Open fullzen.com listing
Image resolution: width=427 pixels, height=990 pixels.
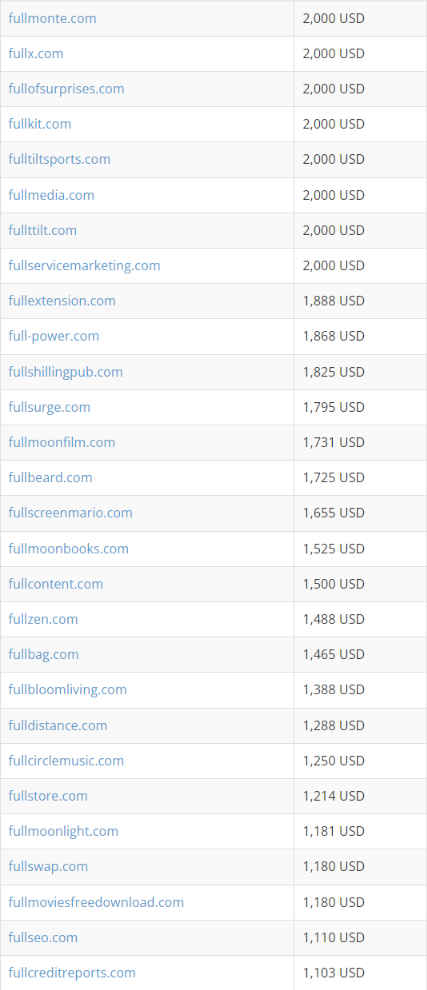[43, 619]
